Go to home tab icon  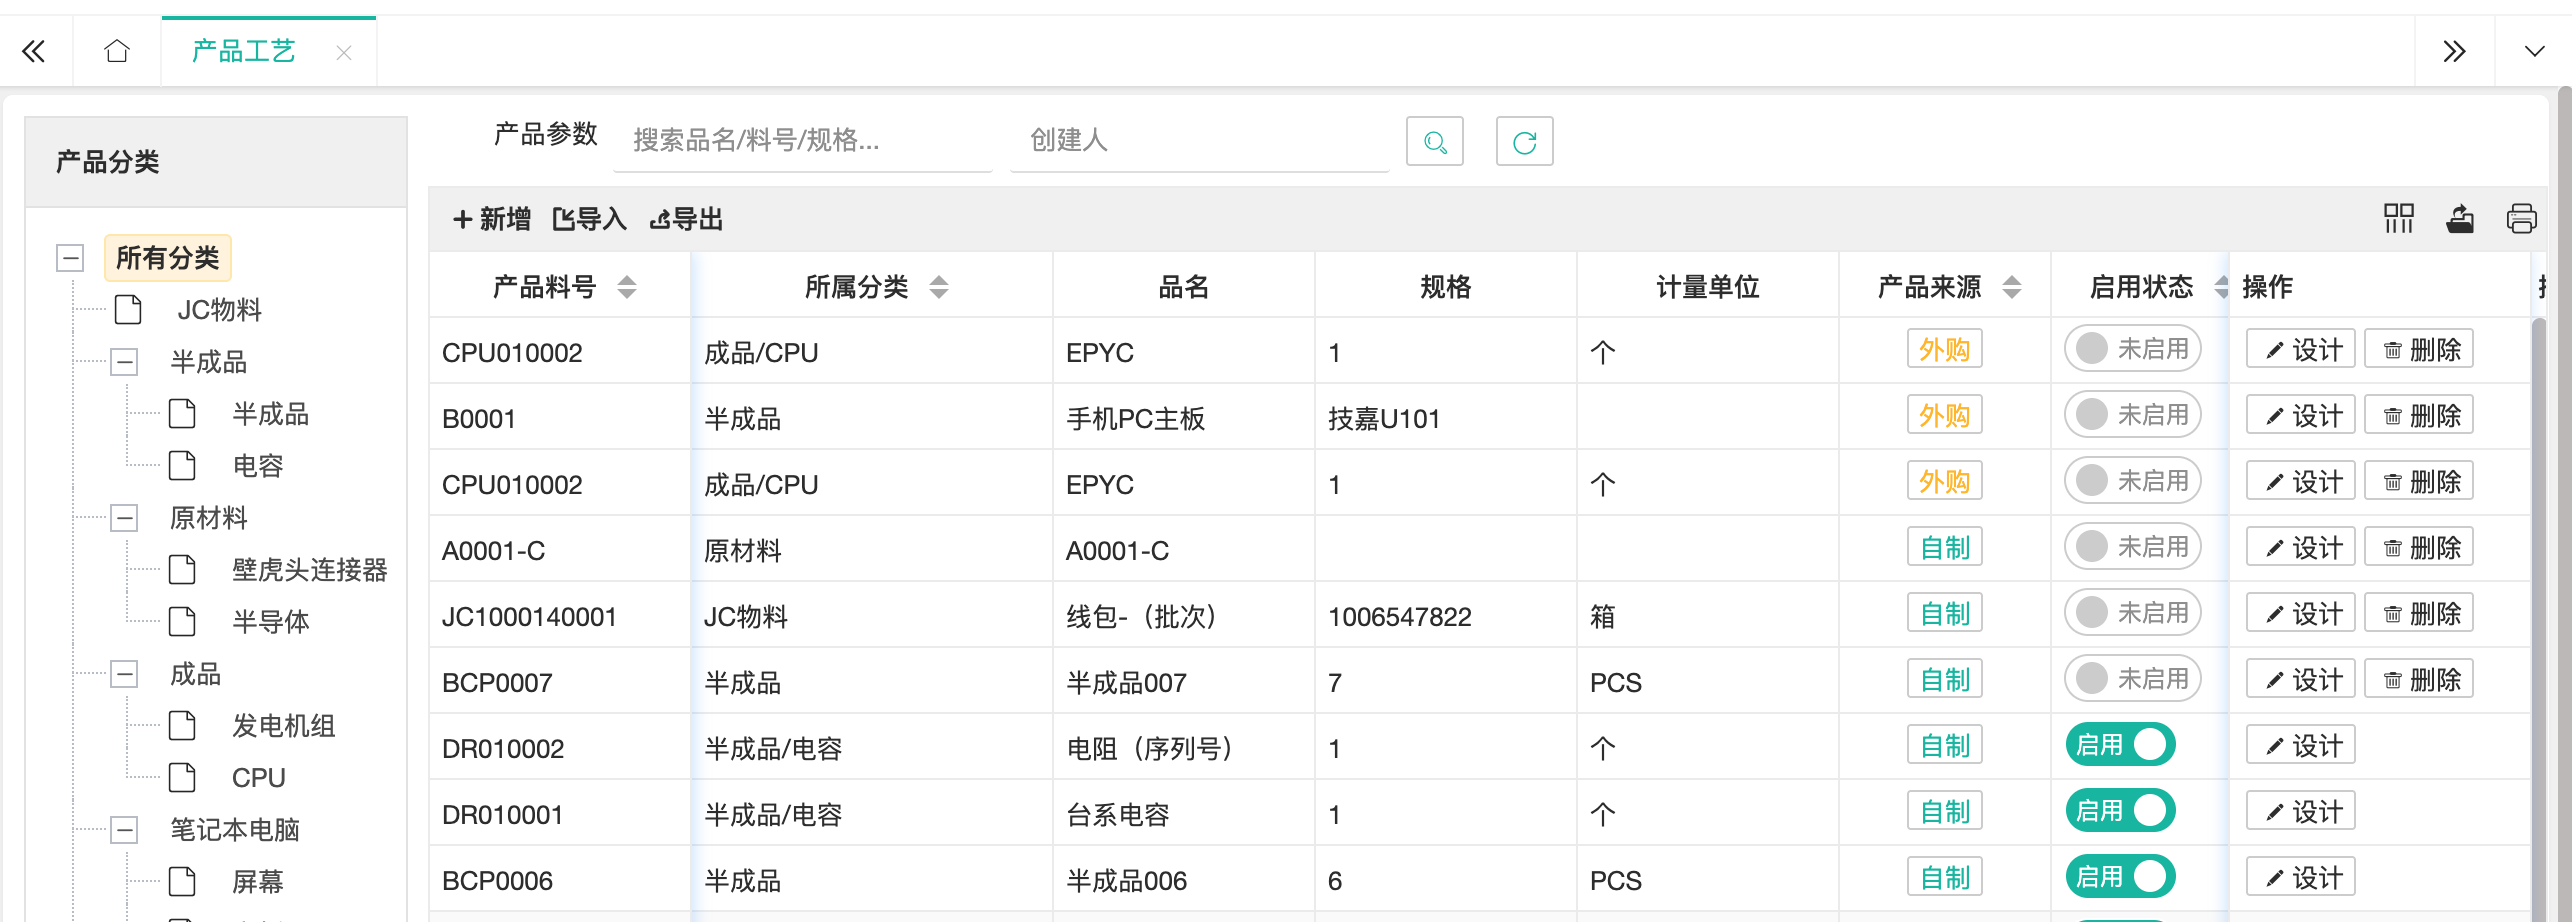point(117,51)
